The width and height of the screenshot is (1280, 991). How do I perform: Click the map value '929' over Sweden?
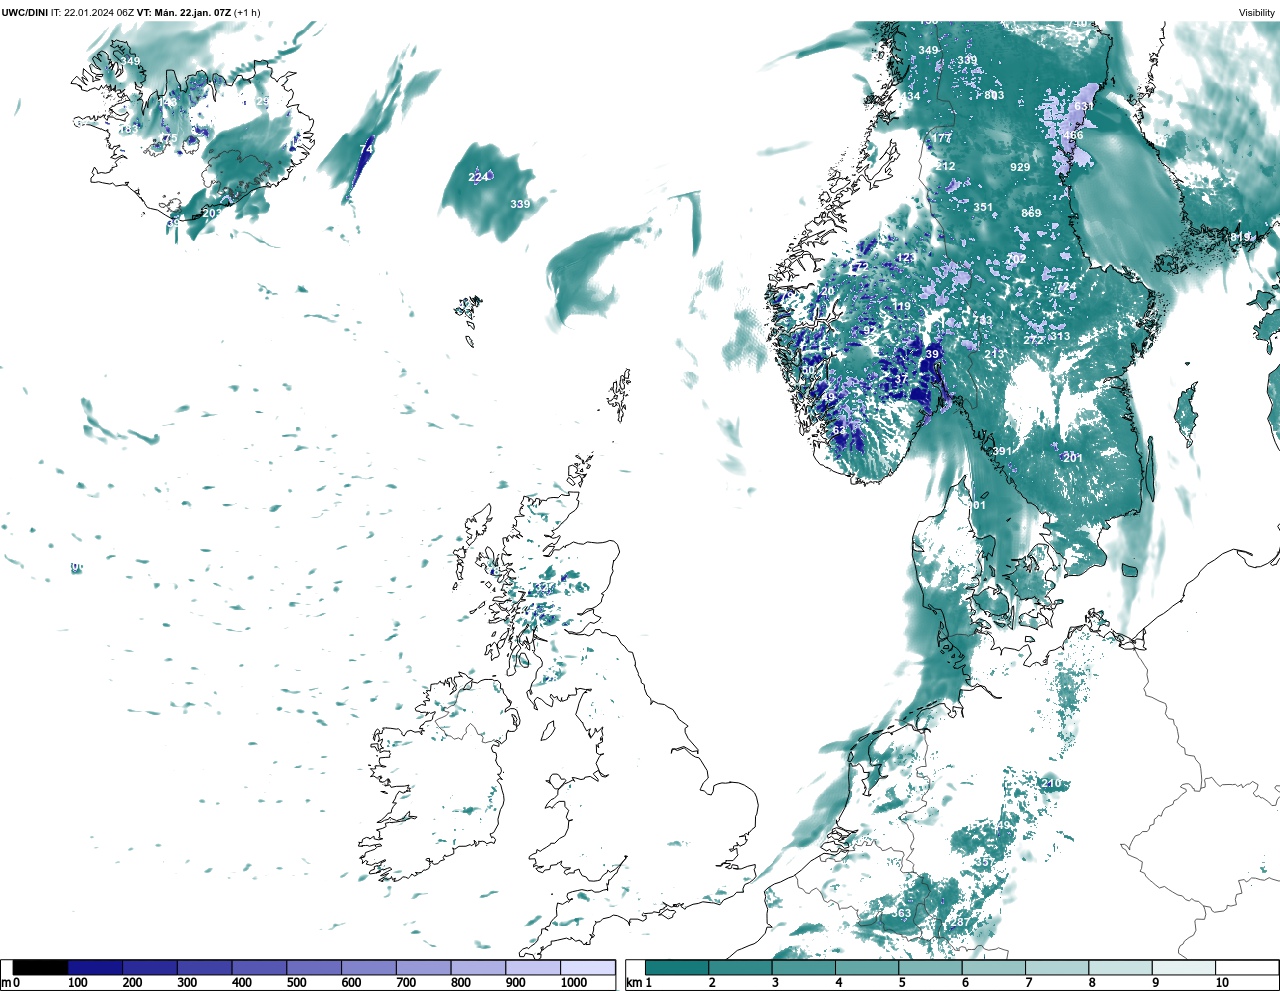(1020, 167)
